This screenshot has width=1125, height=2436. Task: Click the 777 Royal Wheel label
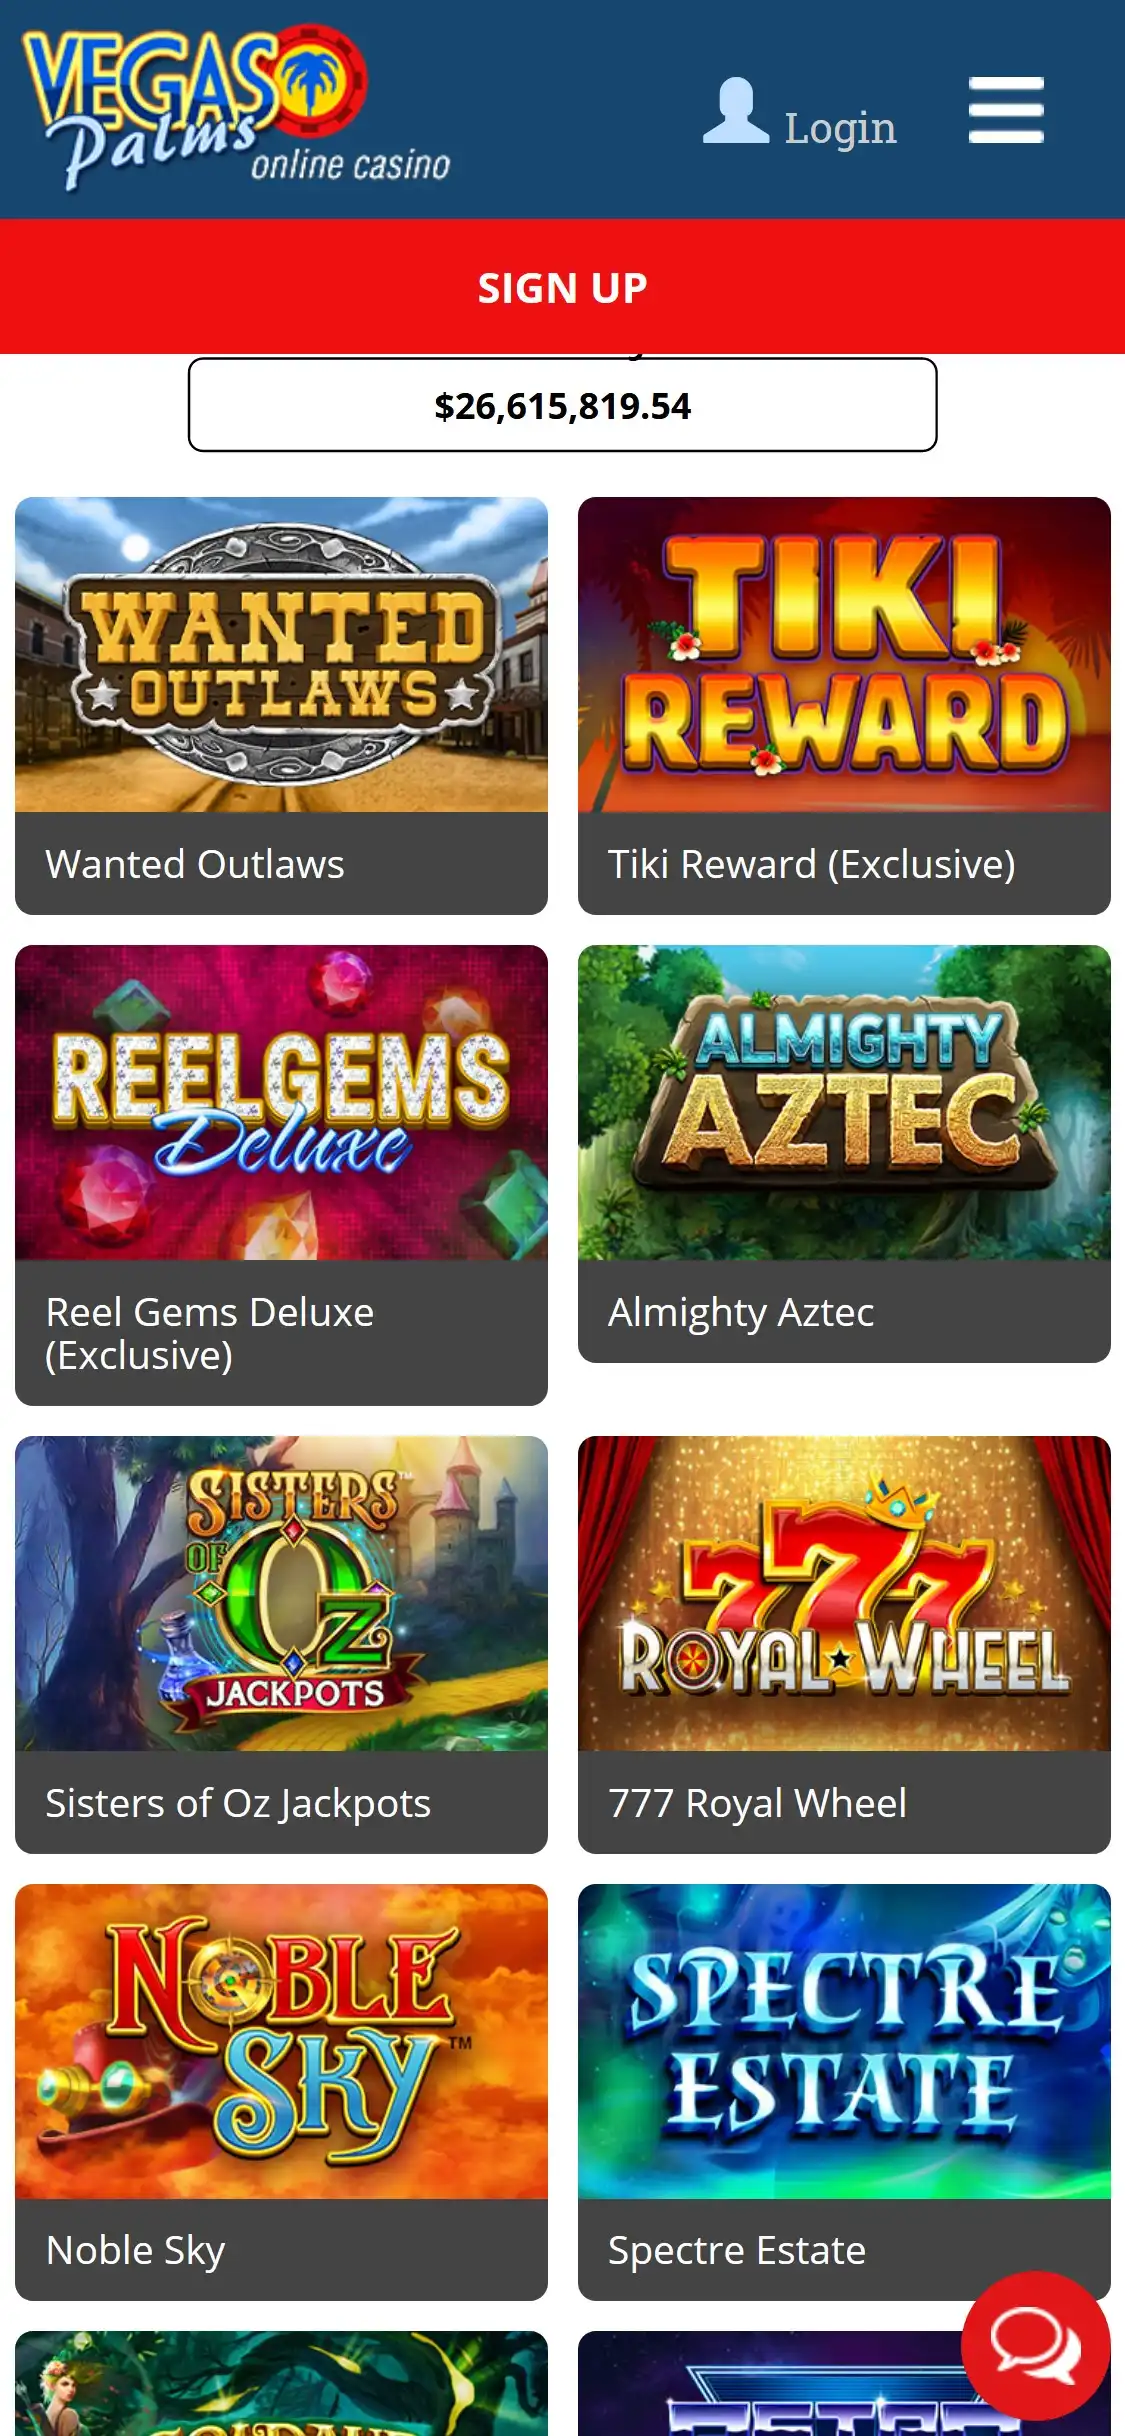coord(757,1803)
